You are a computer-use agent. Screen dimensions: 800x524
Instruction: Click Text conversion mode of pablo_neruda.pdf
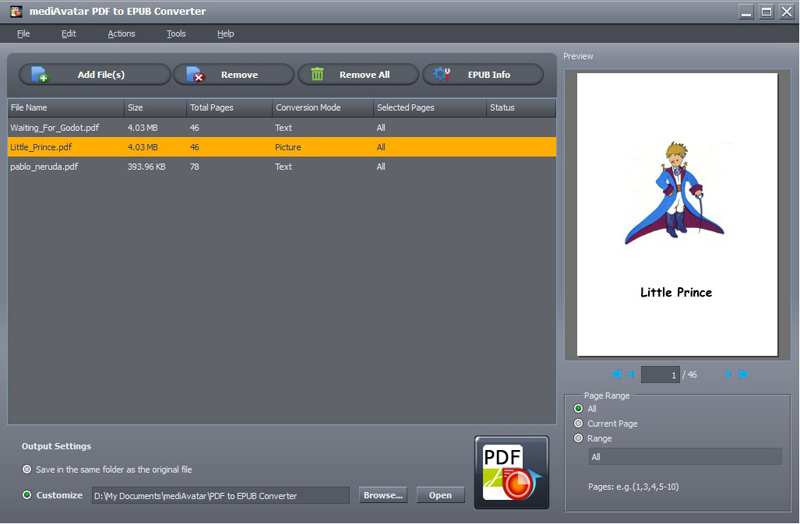coord(283,166)
